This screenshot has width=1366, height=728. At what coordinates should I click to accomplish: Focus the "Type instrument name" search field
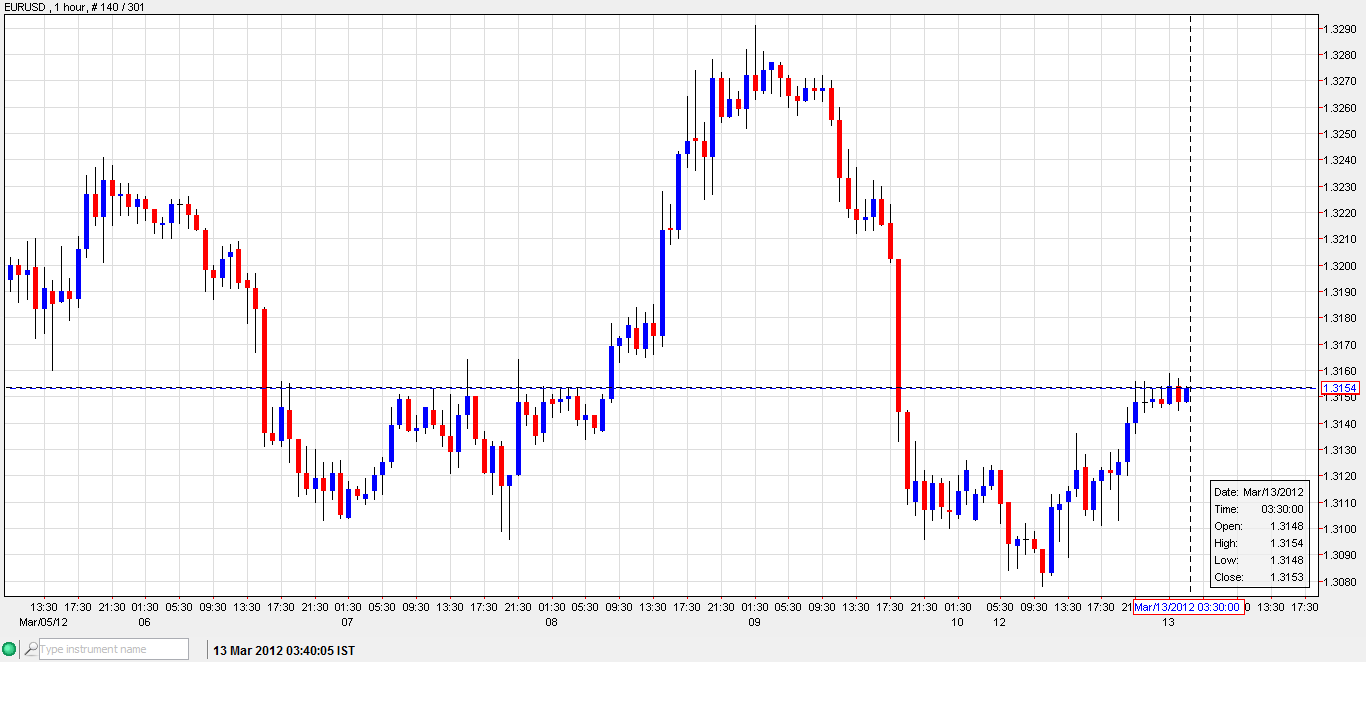coord(113,650)
